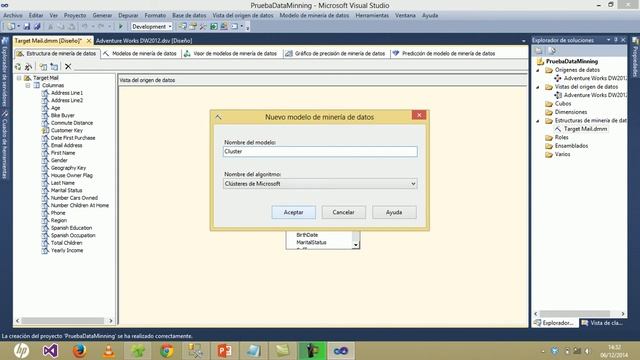Click the Delete X icon in structure toolbar

[x=68, y=67]
